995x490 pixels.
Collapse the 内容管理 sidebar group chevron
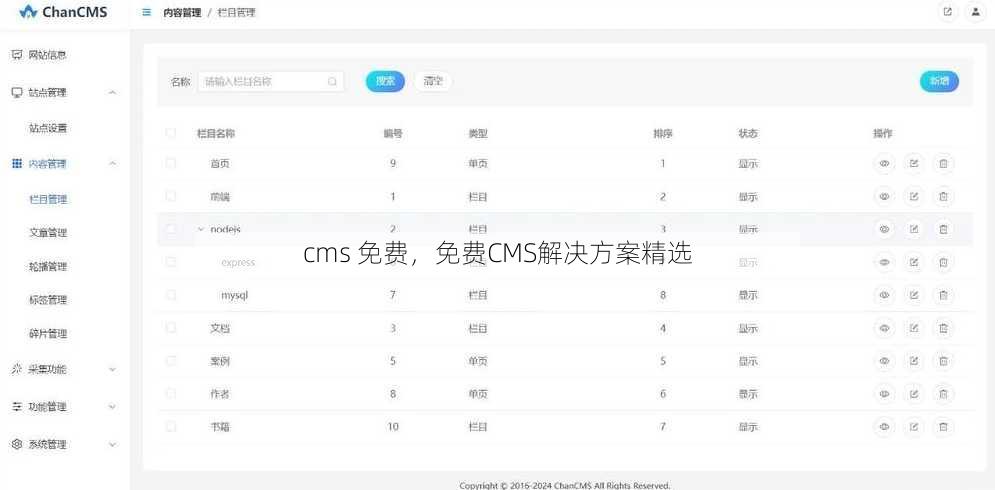[112, 164]
